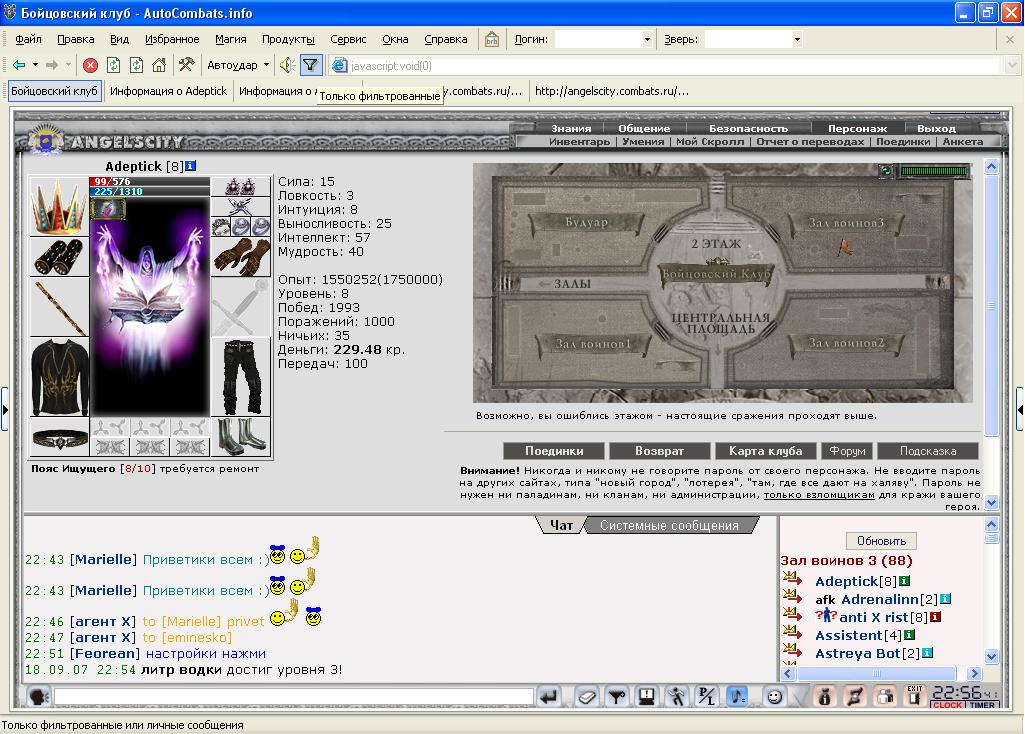1025x734 pixels.
Task: Toggle the CLOCK mode label
Action: tap(947, 705)
